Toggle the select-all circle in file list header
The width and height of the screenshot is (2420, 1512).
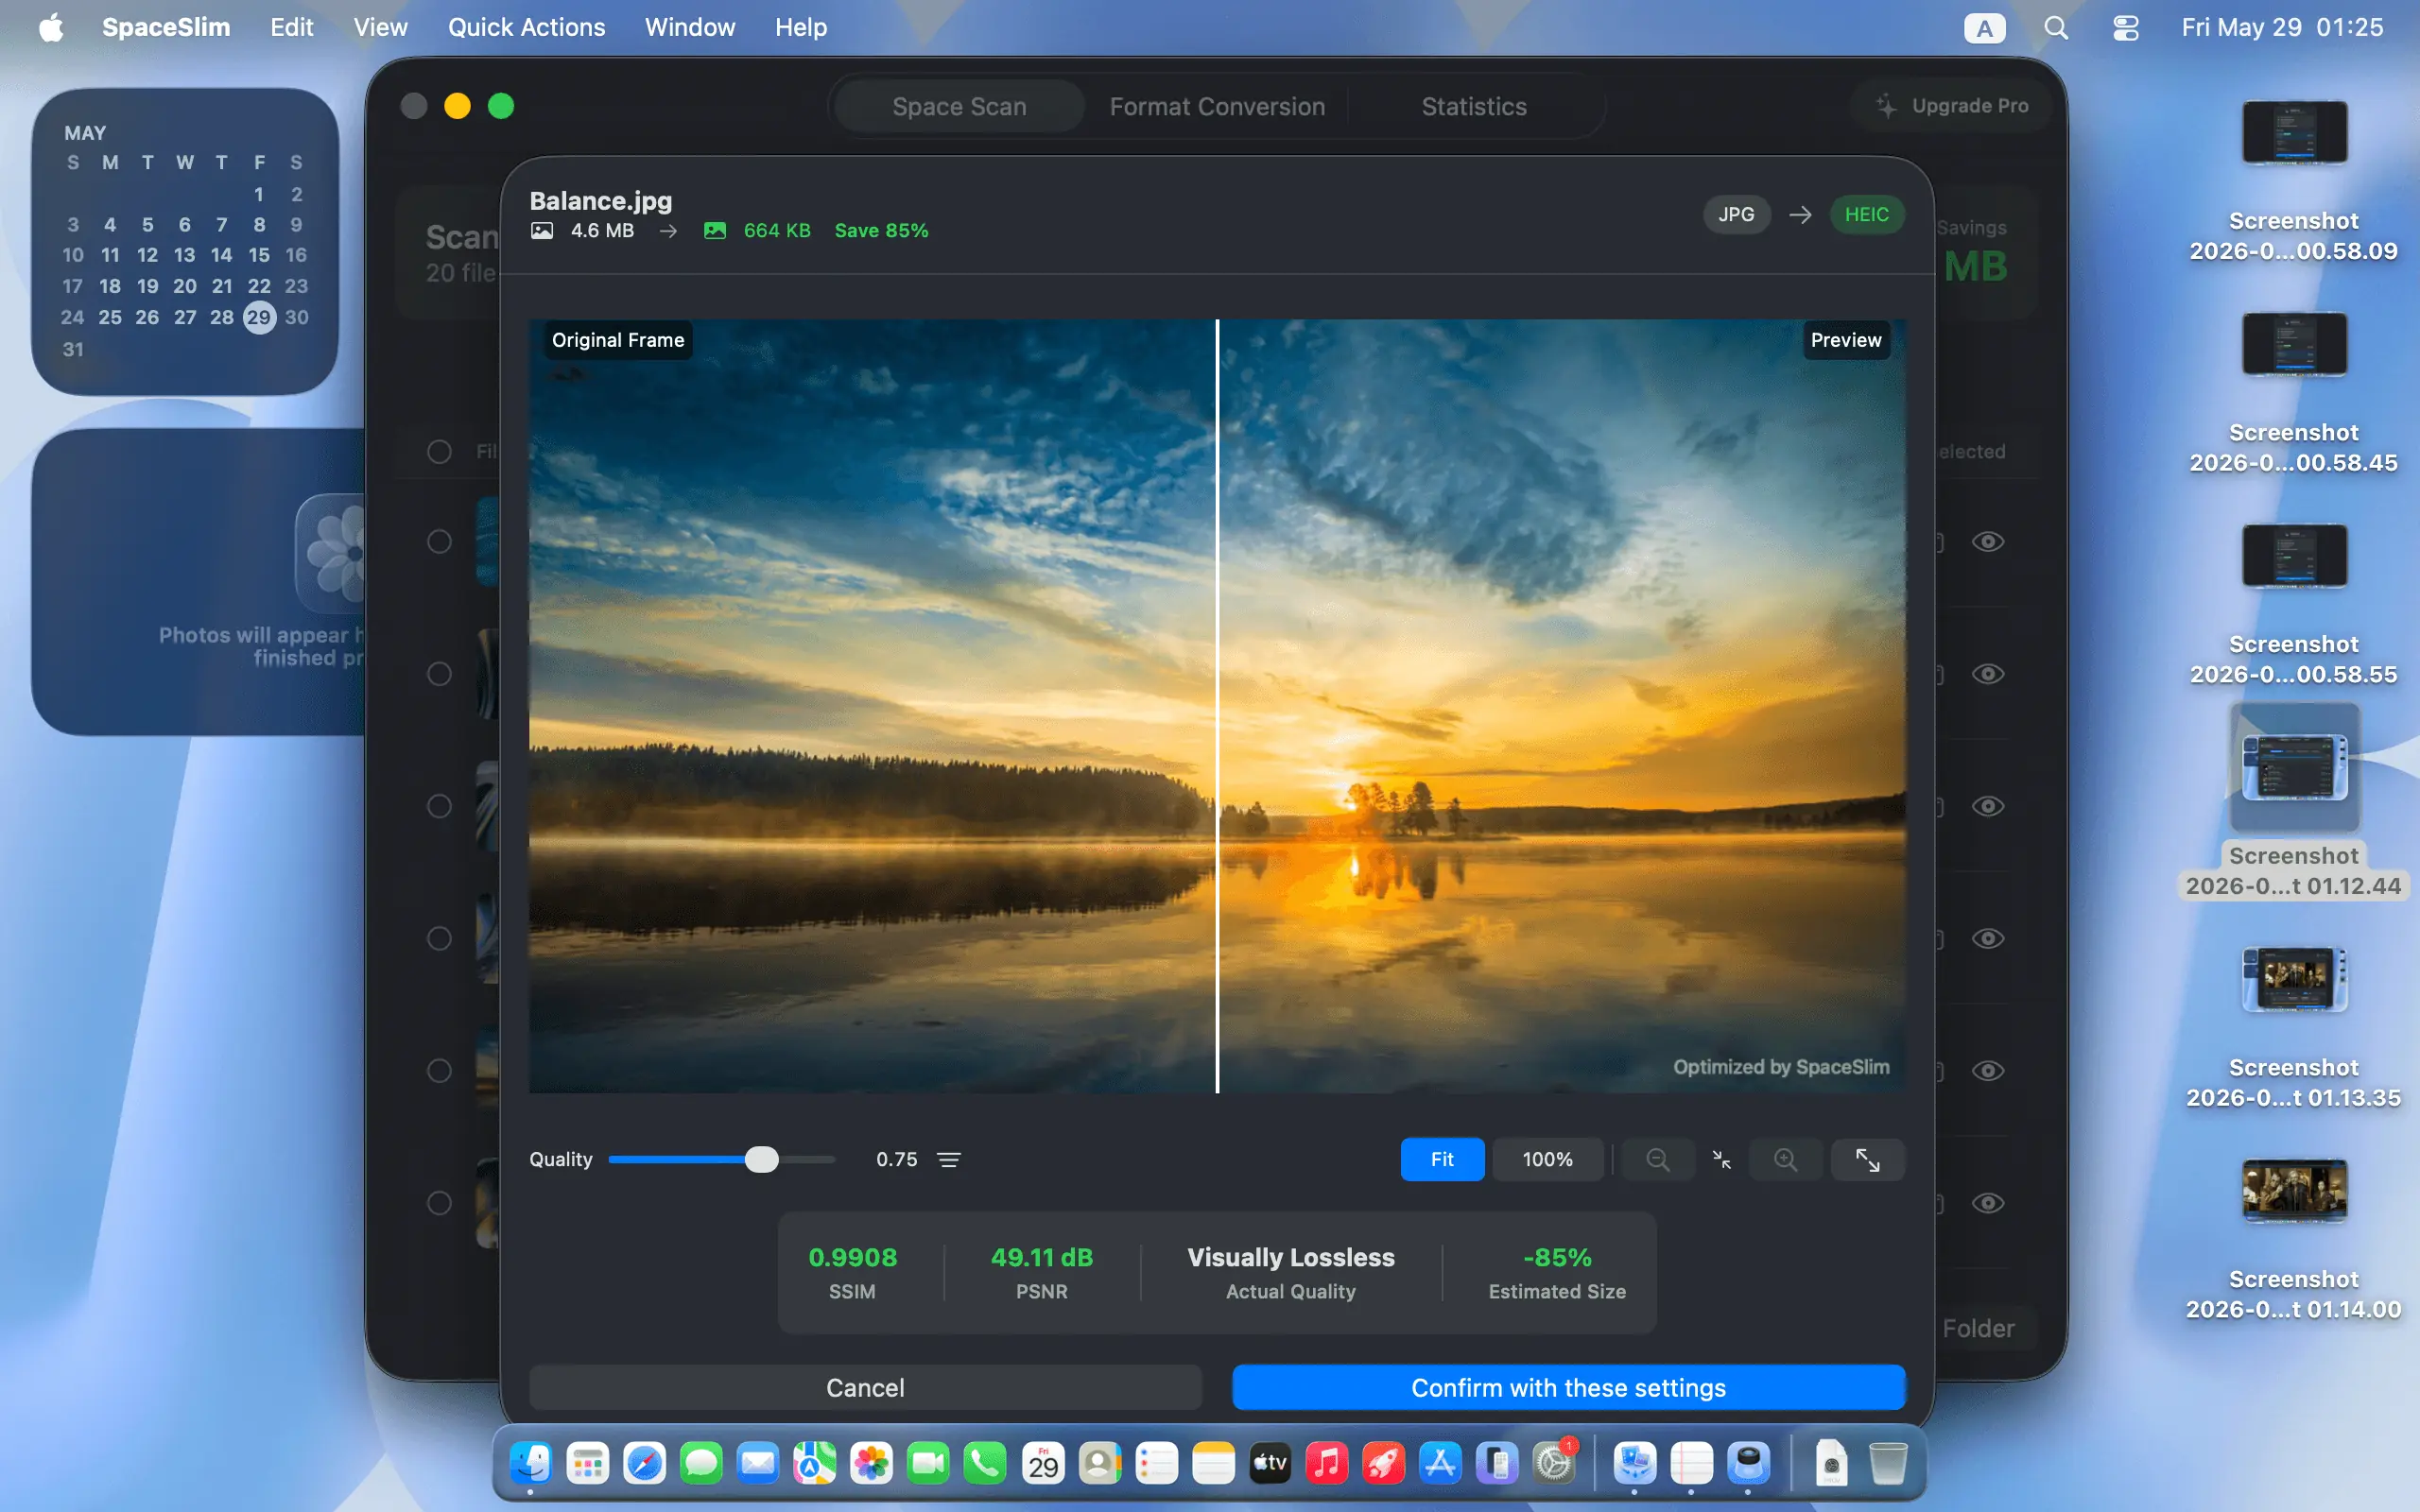point(439,452)
